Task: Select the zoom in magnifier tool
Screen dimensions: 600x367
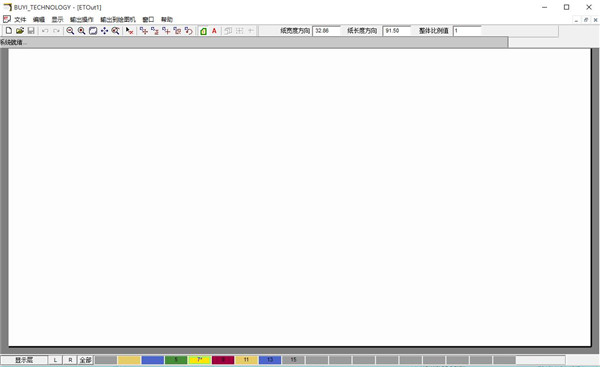Action: pyautogui.click(x=81, y=31)
